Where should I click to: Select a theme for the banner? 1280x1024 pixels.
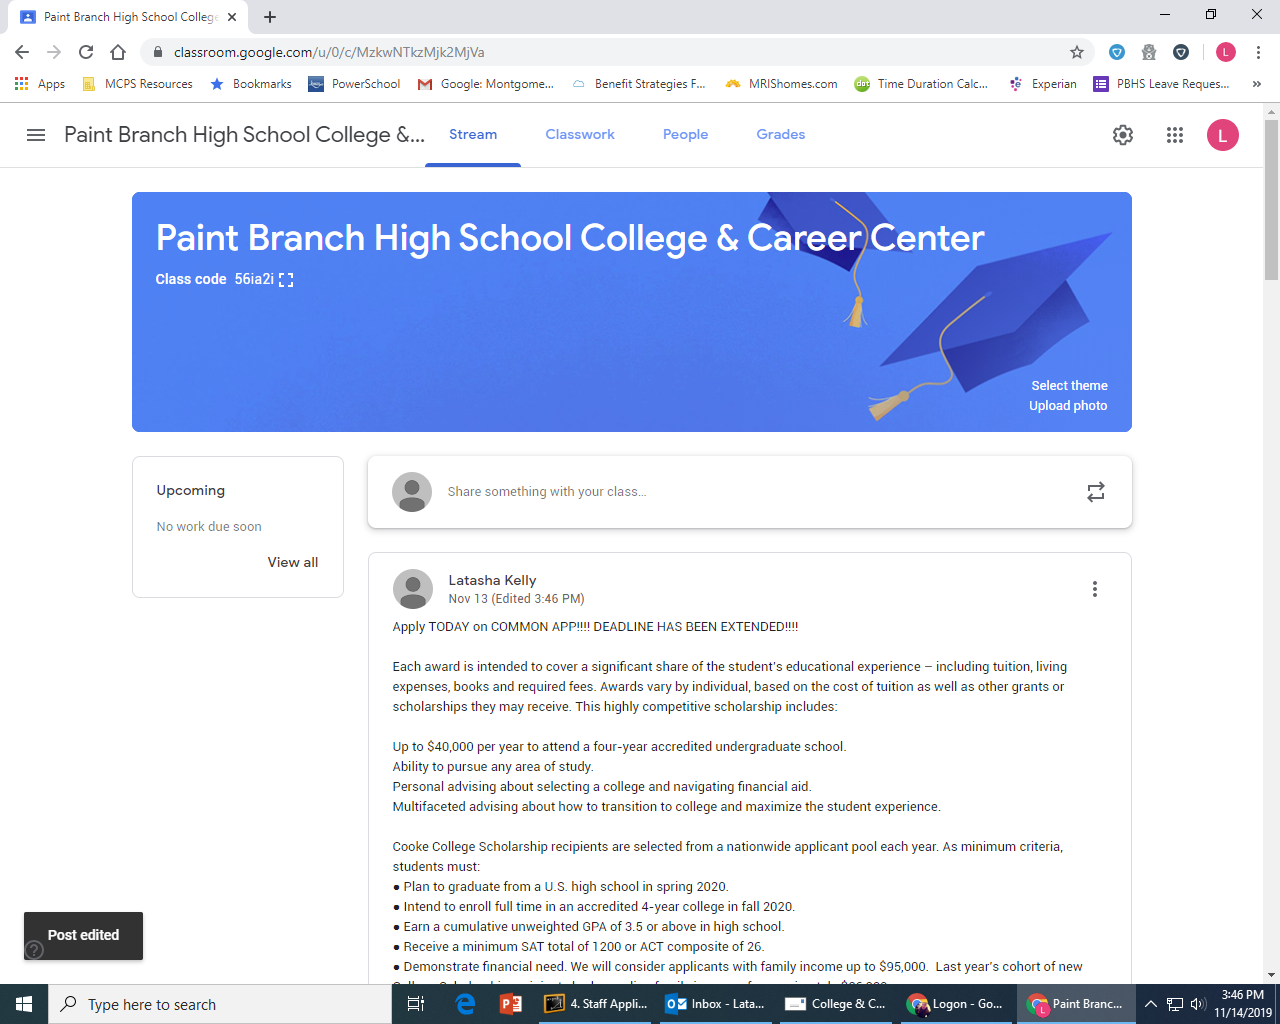(1069, 385)
